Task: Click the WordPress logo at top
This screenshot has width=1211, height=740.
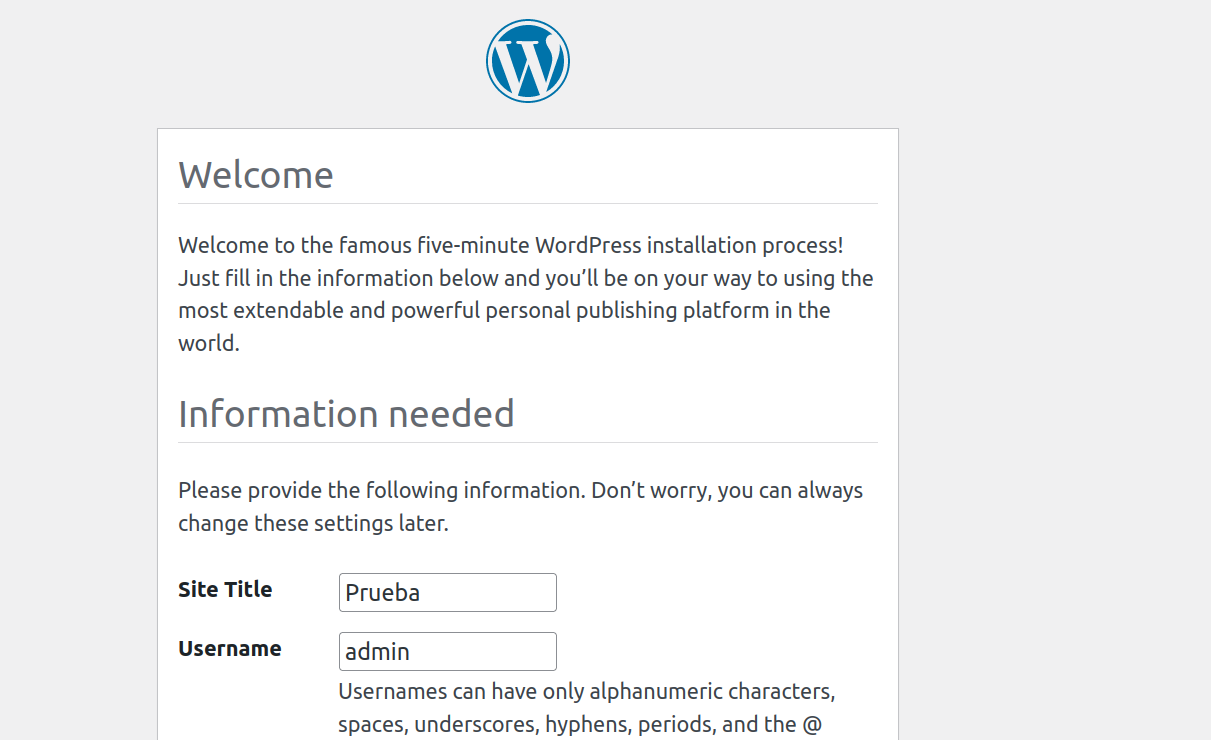Action: 528,61
